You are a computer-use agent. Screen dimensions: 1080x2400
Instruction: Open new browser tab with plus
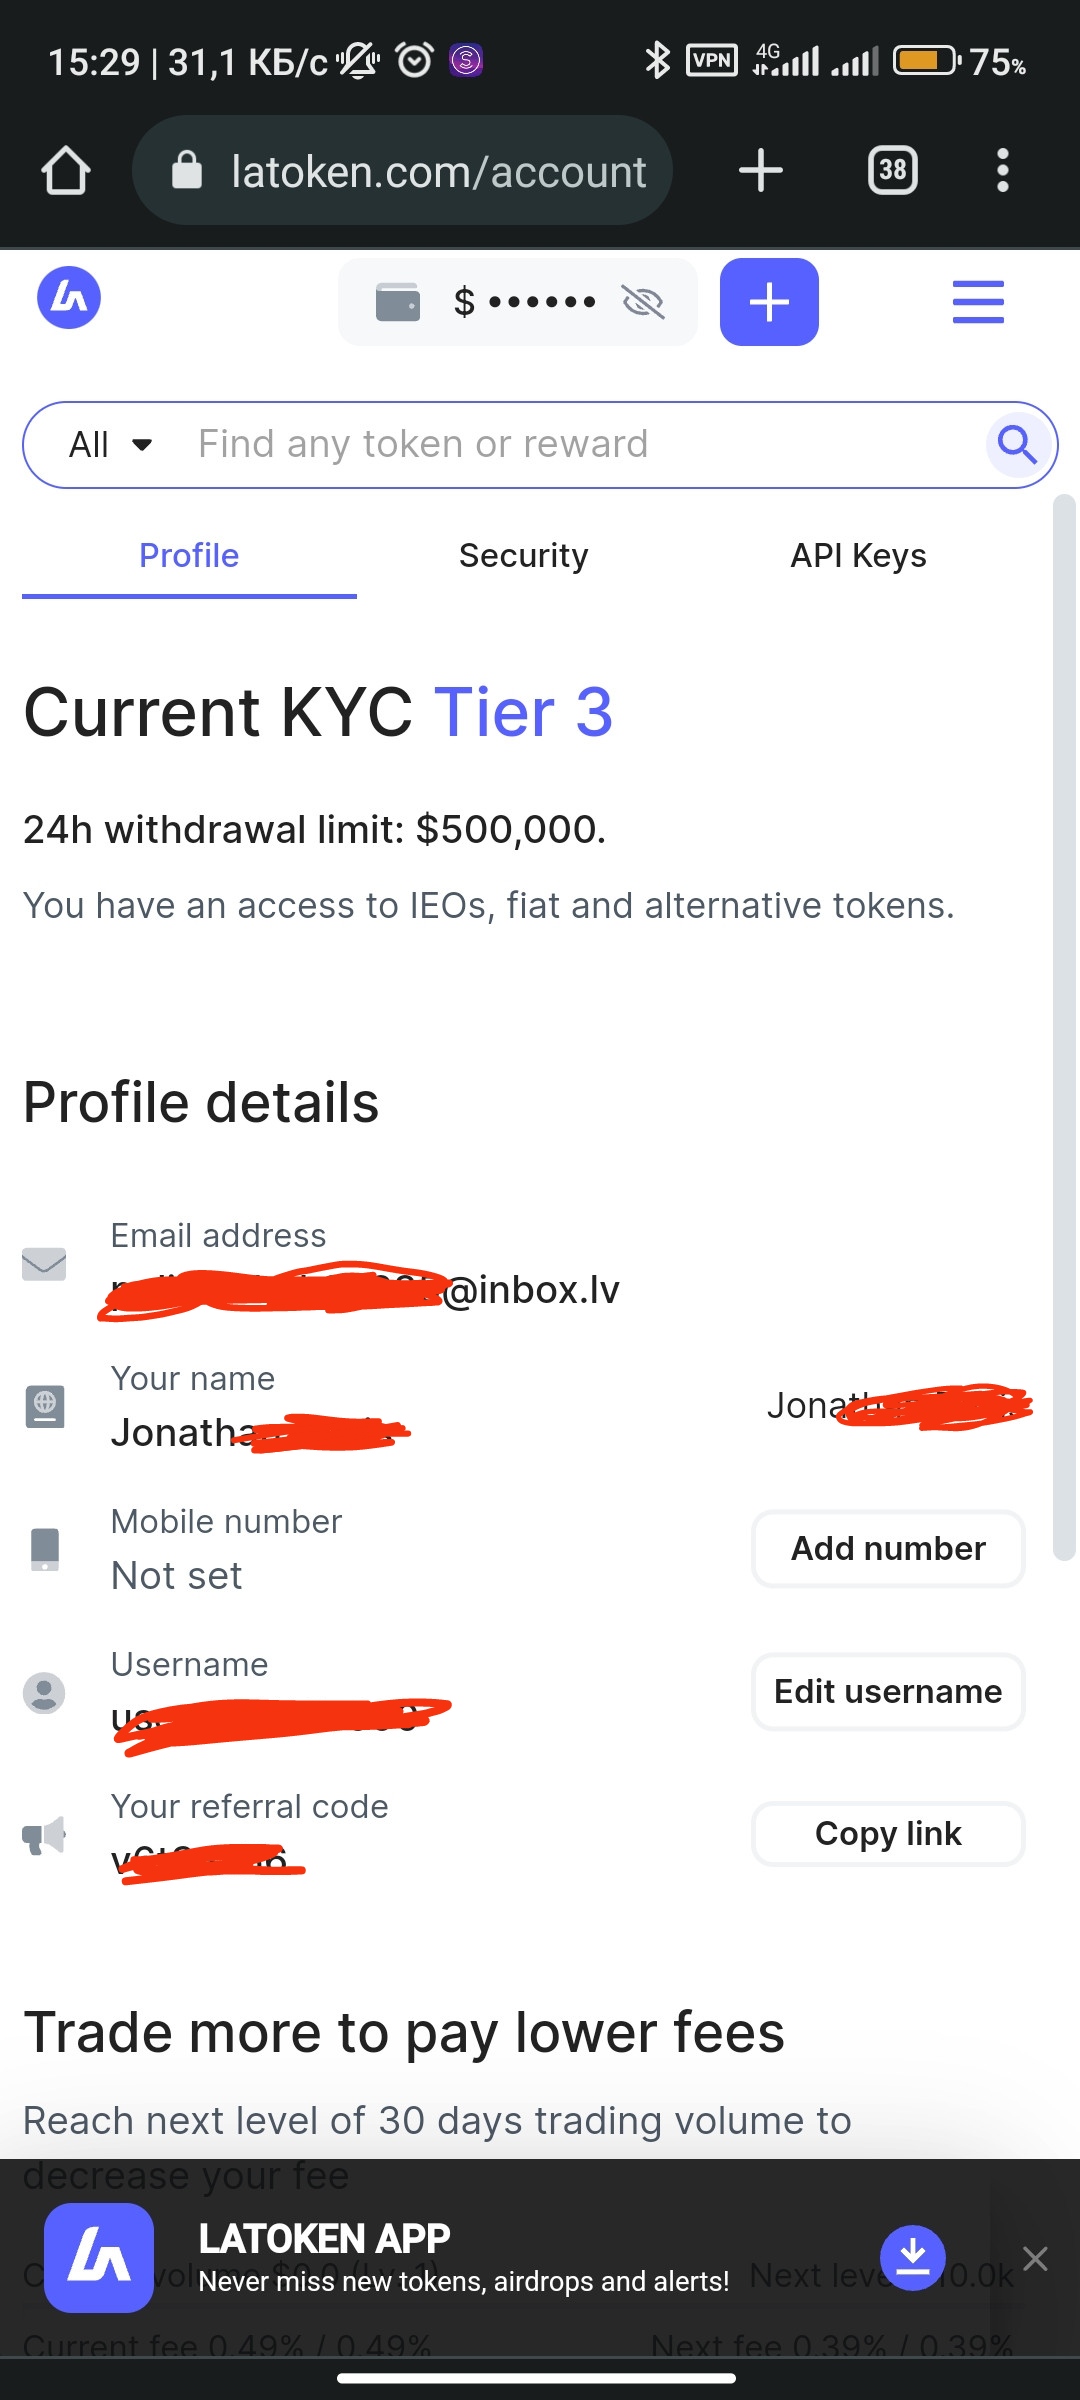point(760,171)
